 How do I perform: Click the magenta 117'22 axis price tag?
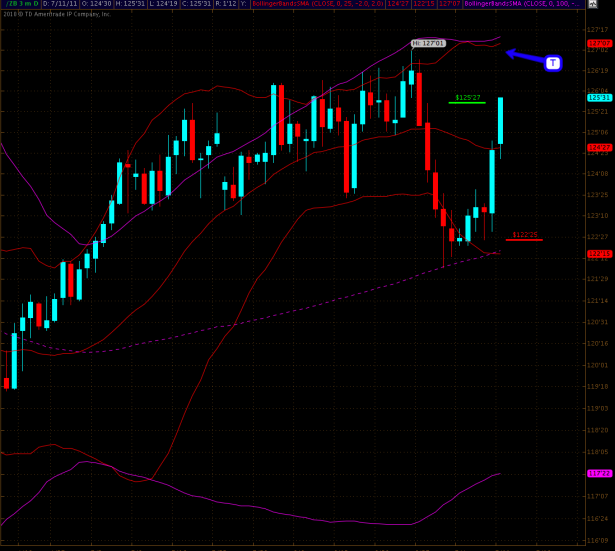pyautogui.click(x=599, y=474)
